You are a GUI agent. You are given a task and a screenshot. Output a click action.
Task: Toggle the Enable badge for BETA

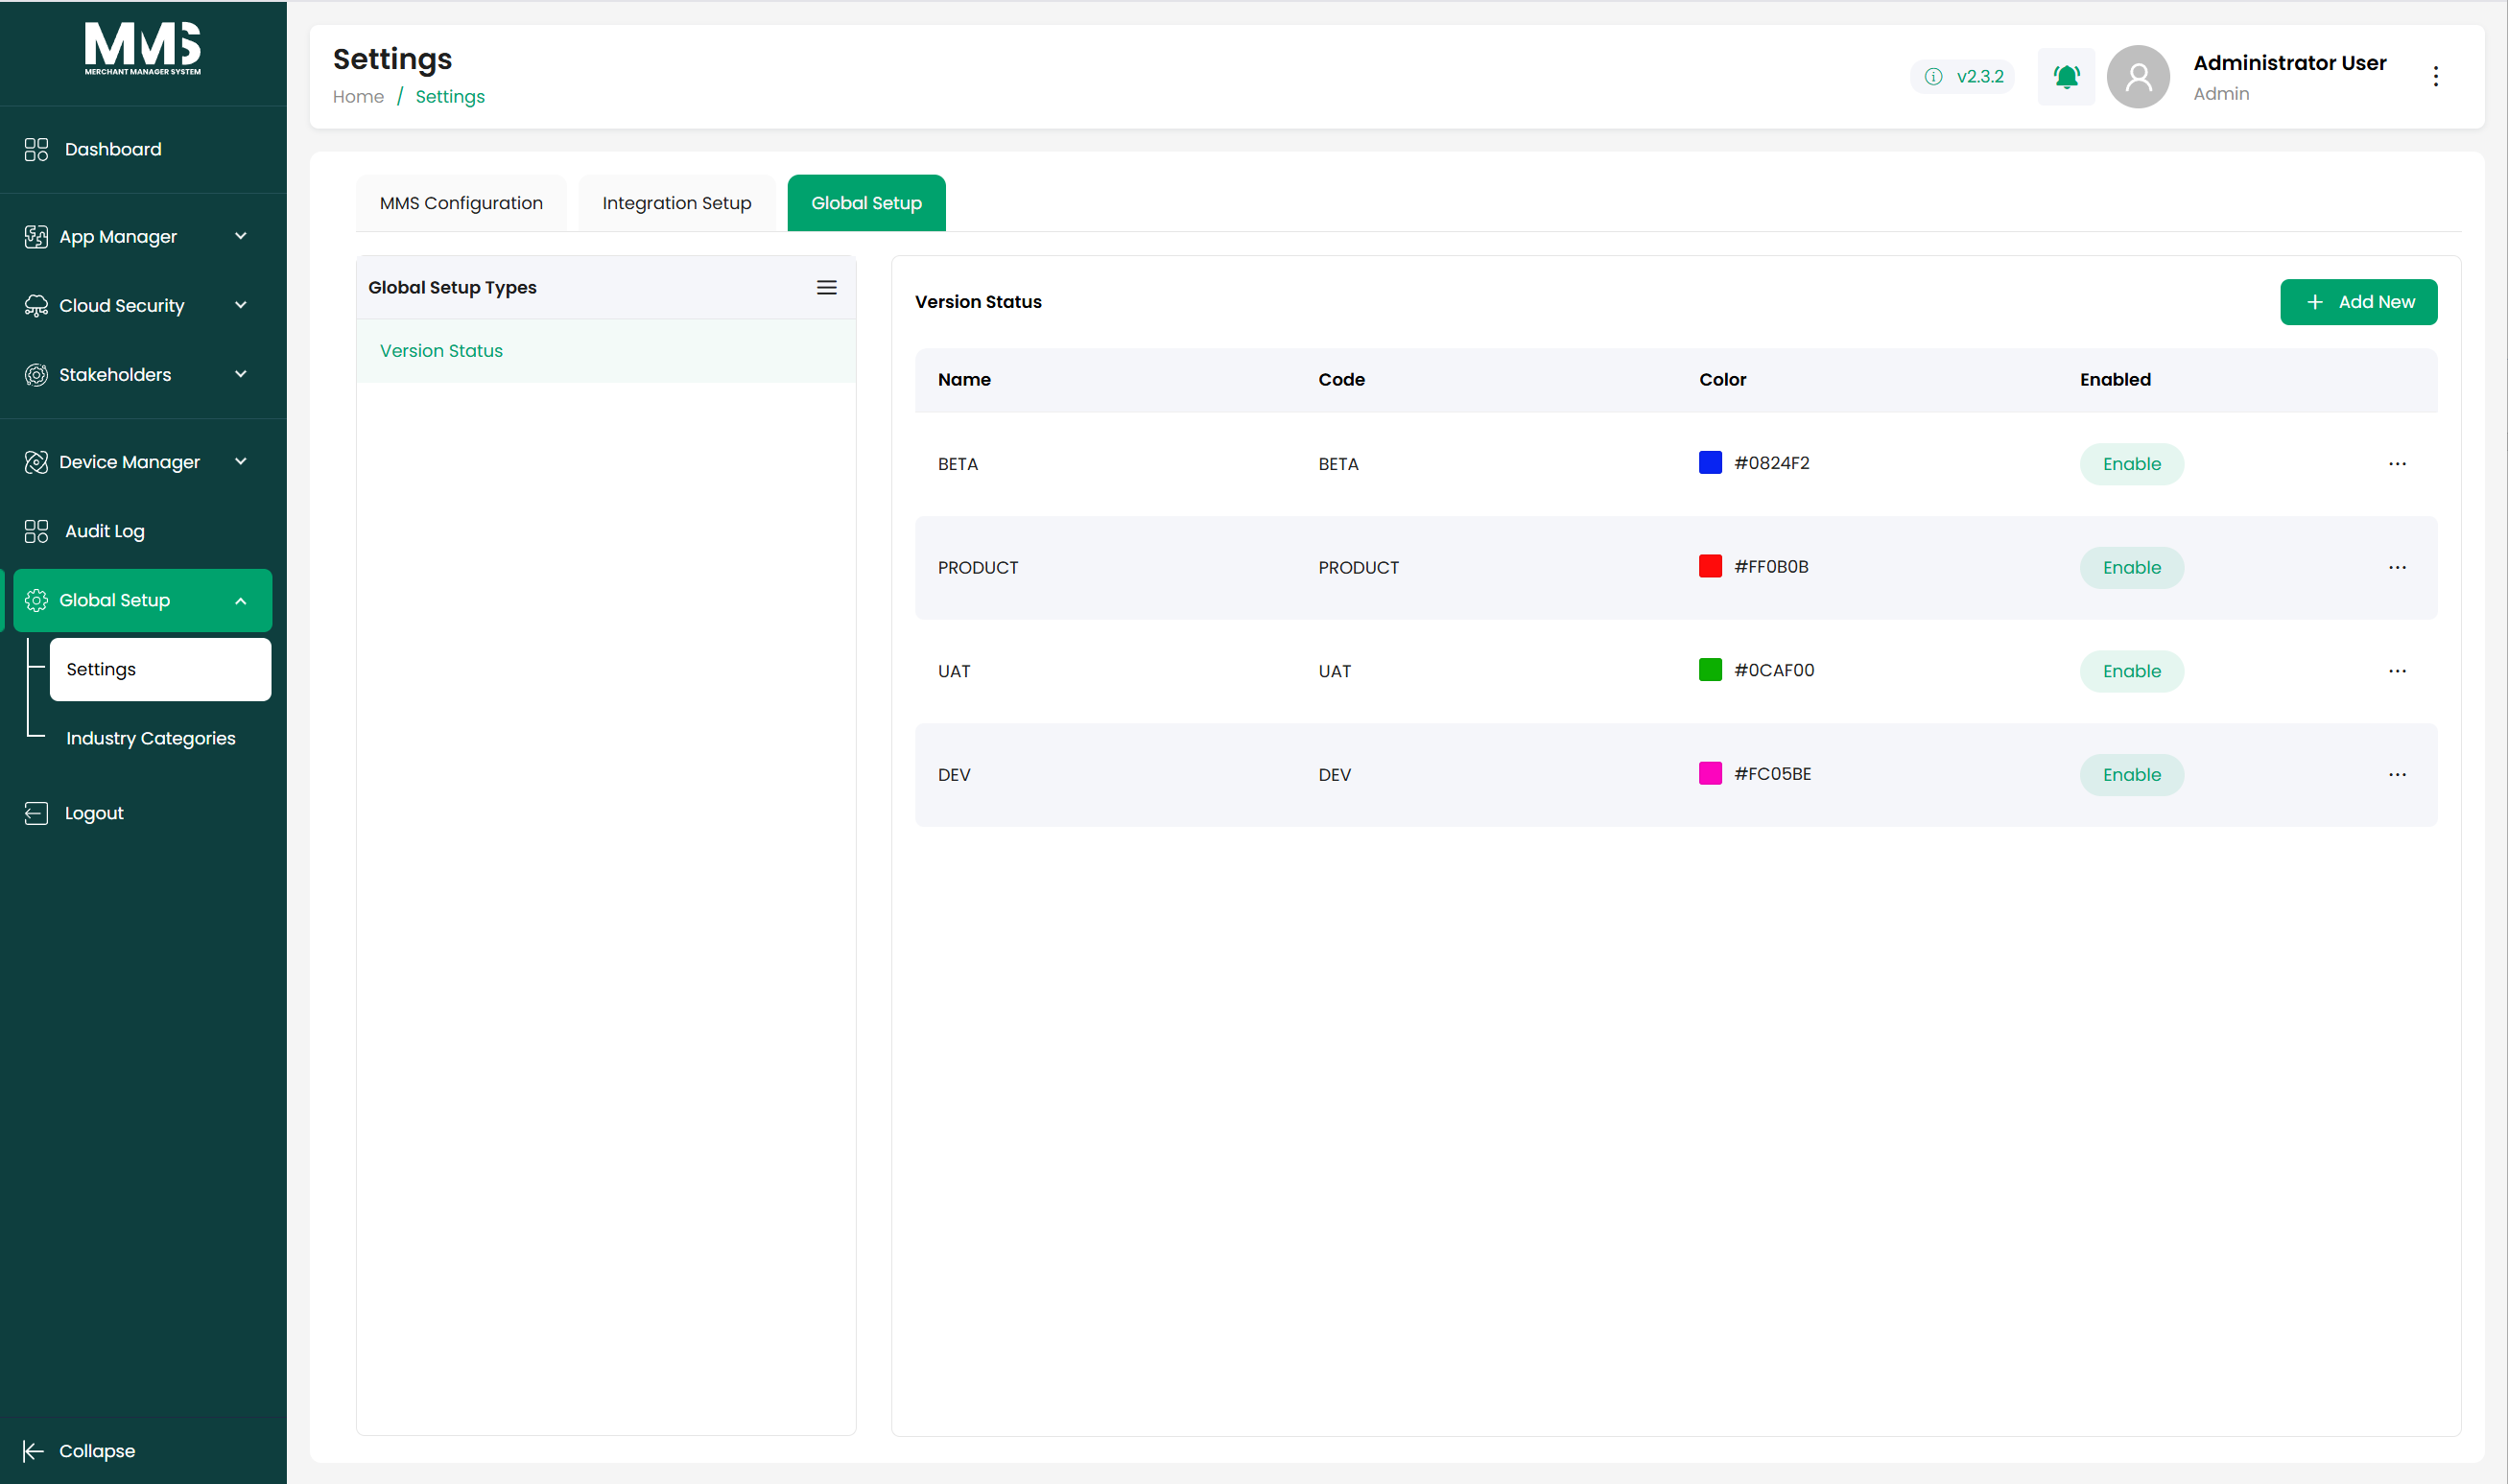pyautogui.click(x=2131, y=464)
